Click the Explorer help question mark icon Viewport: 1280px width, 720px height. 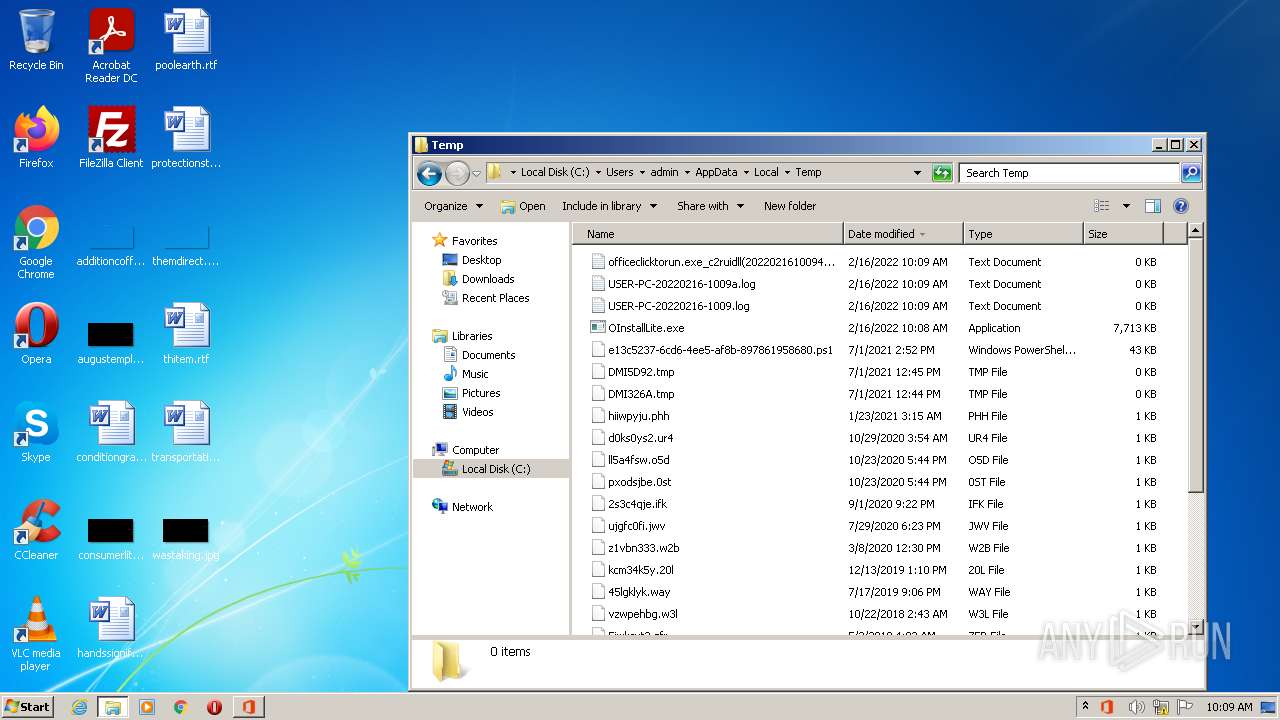[x=1181, y=206]
